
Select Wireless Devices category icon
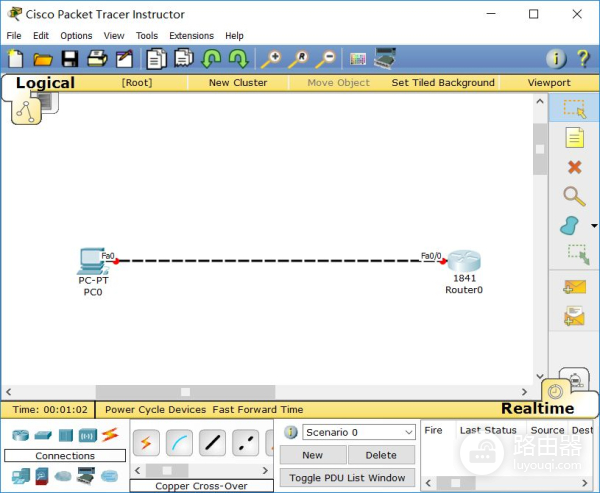[x=88, y=436]
